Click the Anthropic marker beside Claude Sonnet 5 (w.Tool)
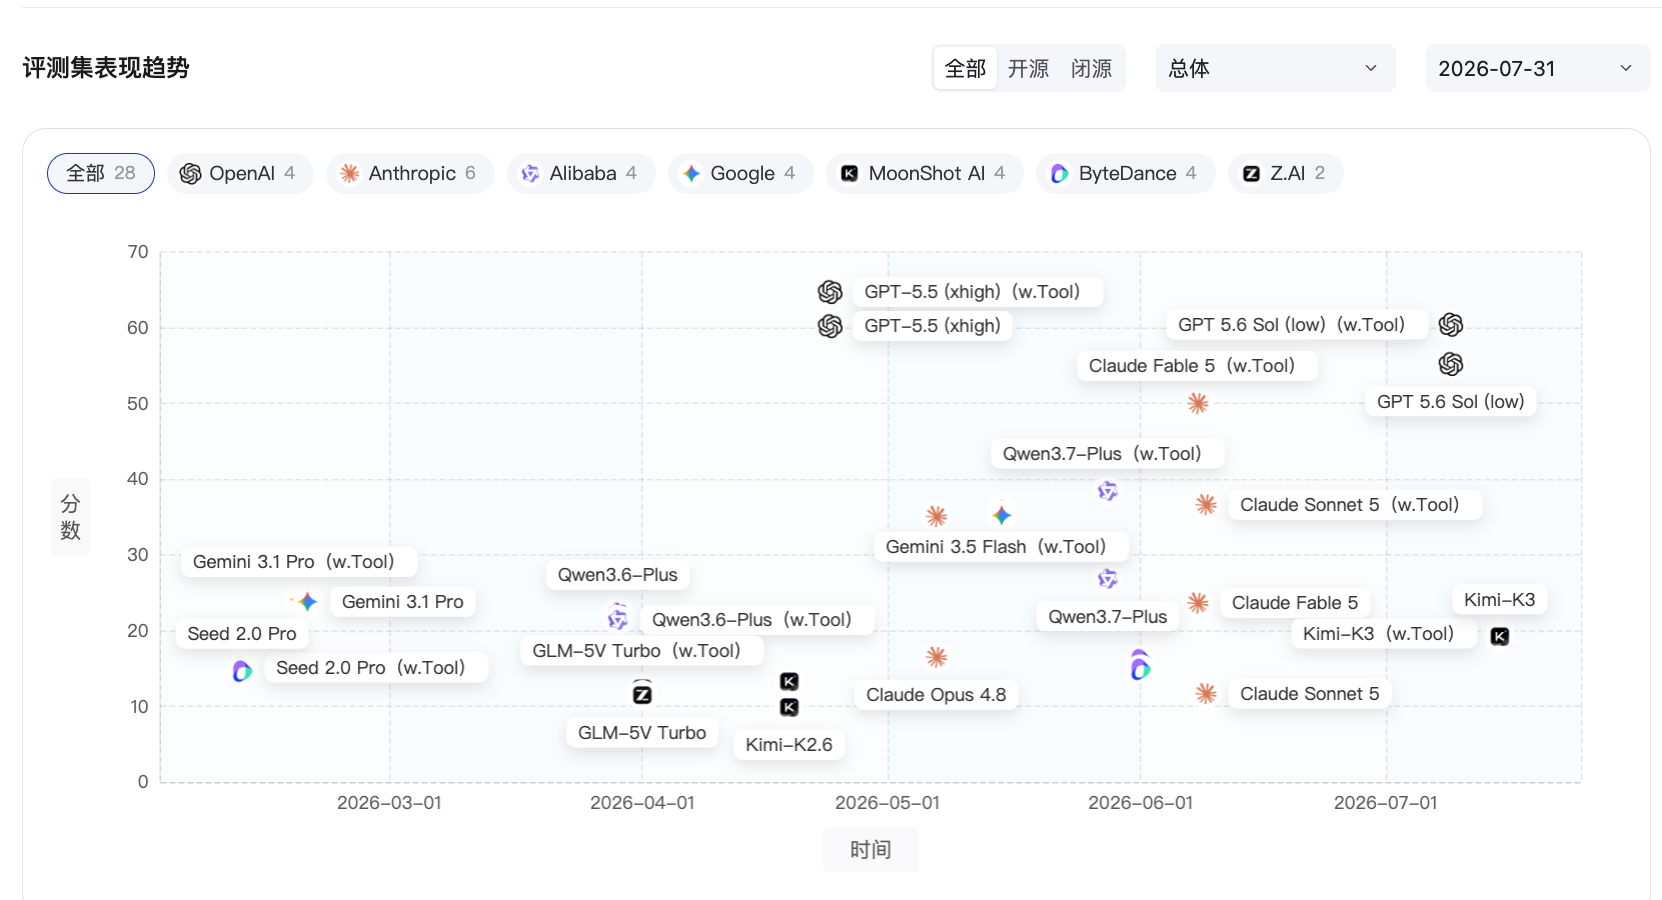Screen dimensions: 1662x900 1206,505
